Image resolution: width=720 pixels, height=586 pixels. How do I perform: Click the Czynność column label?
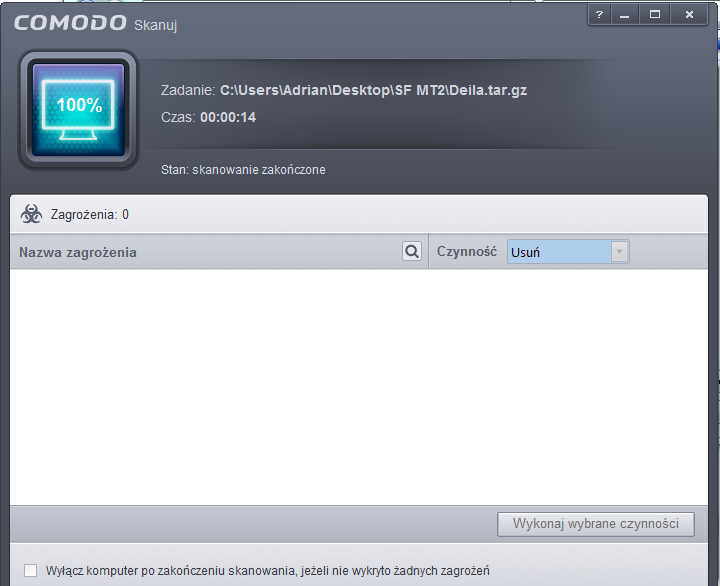(x=467, y=251)
